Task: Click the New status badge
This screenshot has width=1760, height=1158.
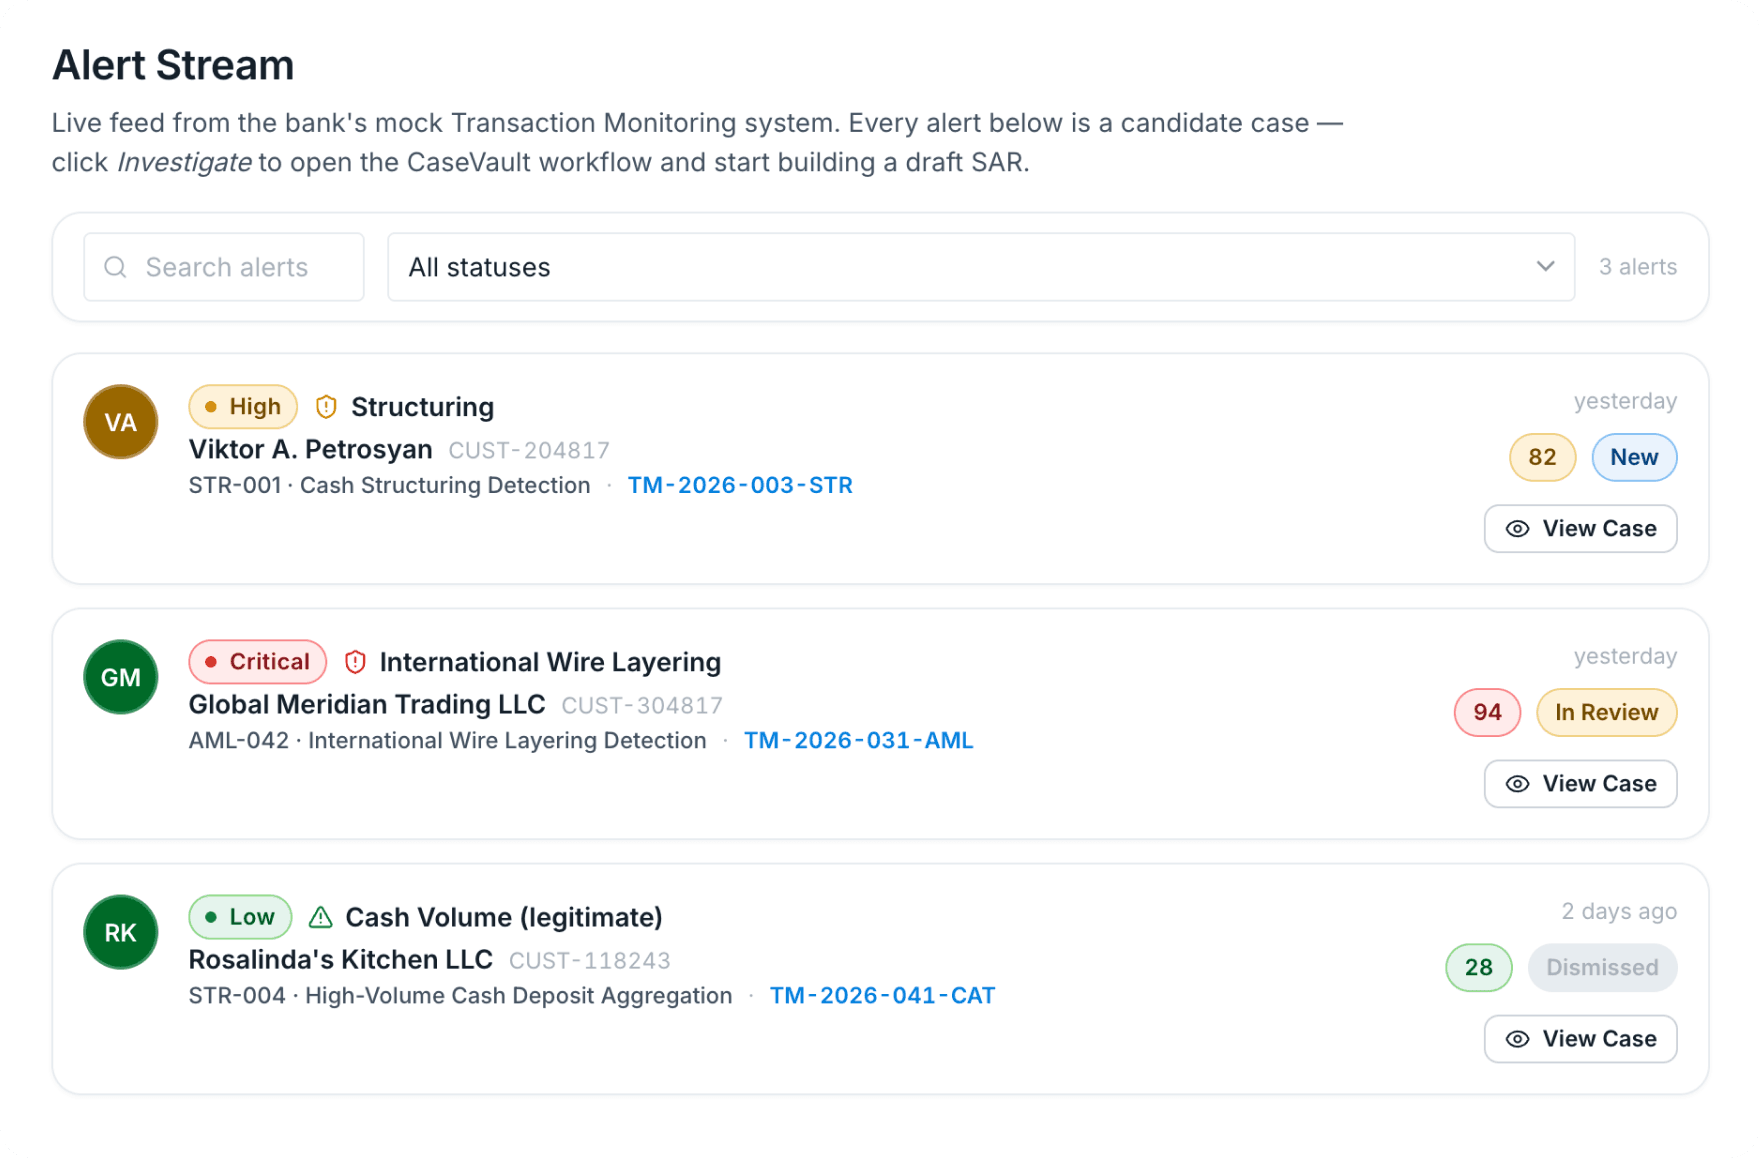Action: [x=1634, y=457]
